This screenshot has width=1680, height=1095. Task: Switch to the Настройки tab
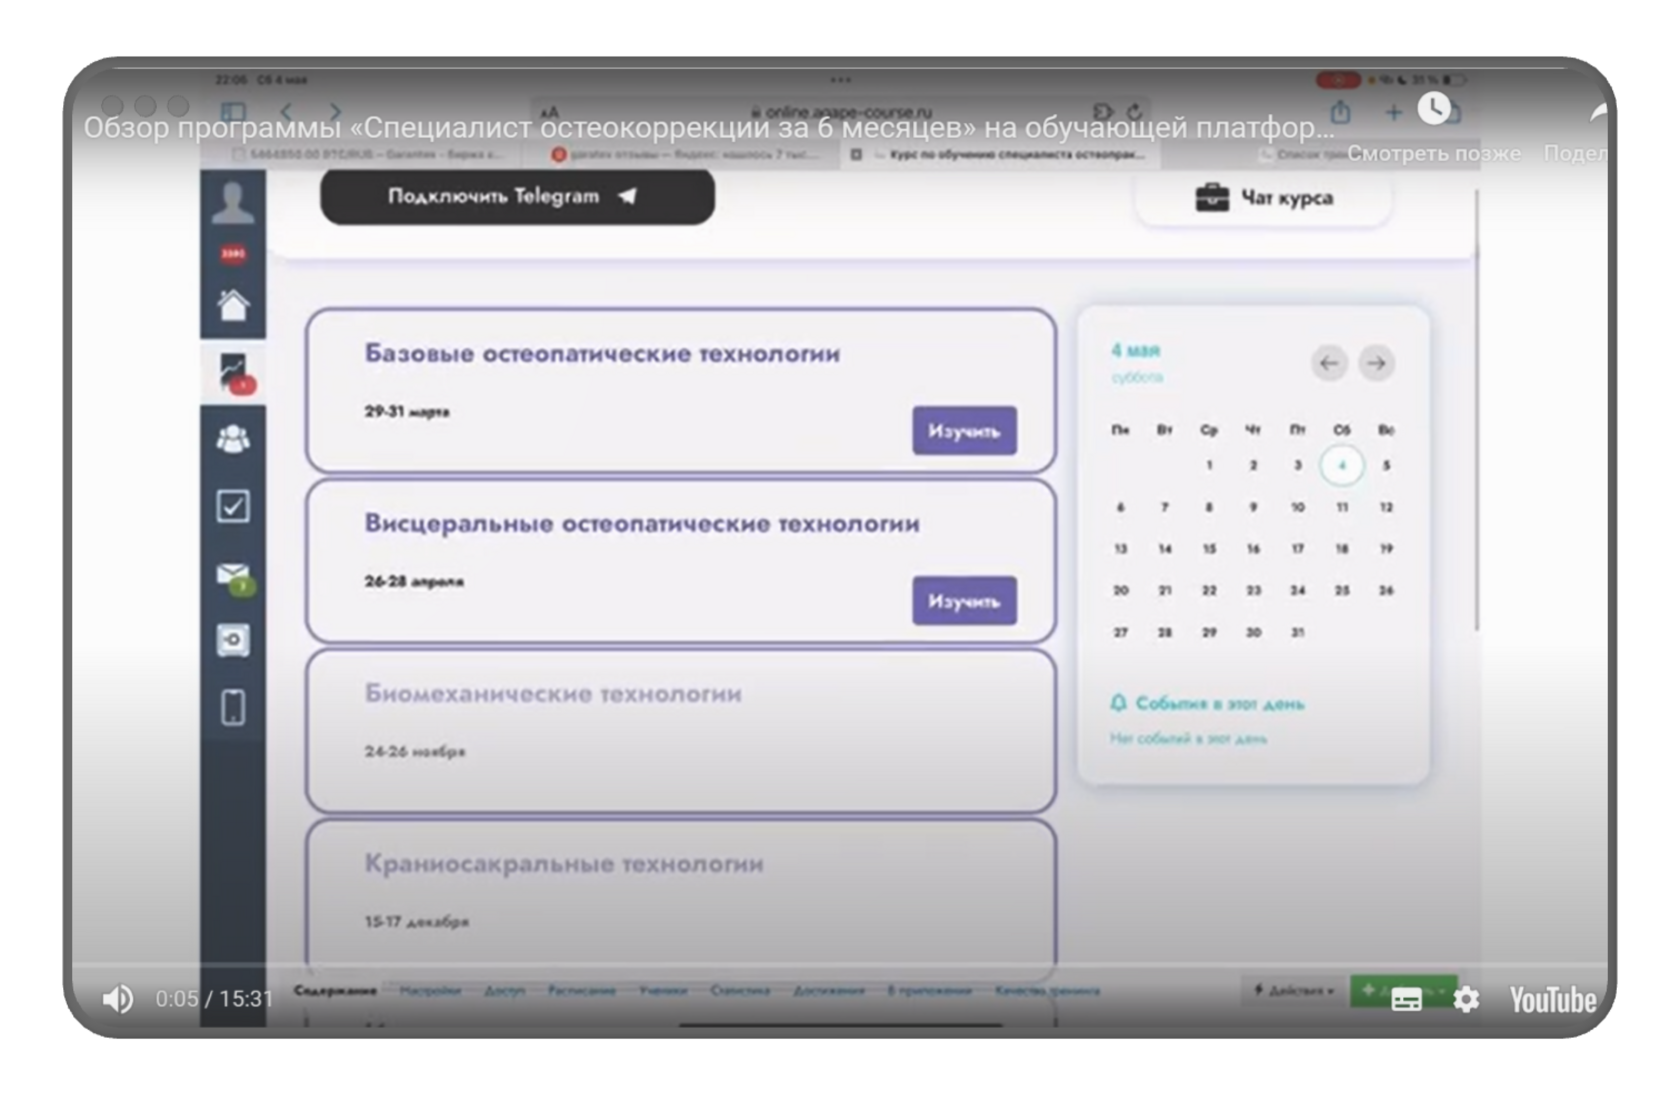click(x=430, y=990)
